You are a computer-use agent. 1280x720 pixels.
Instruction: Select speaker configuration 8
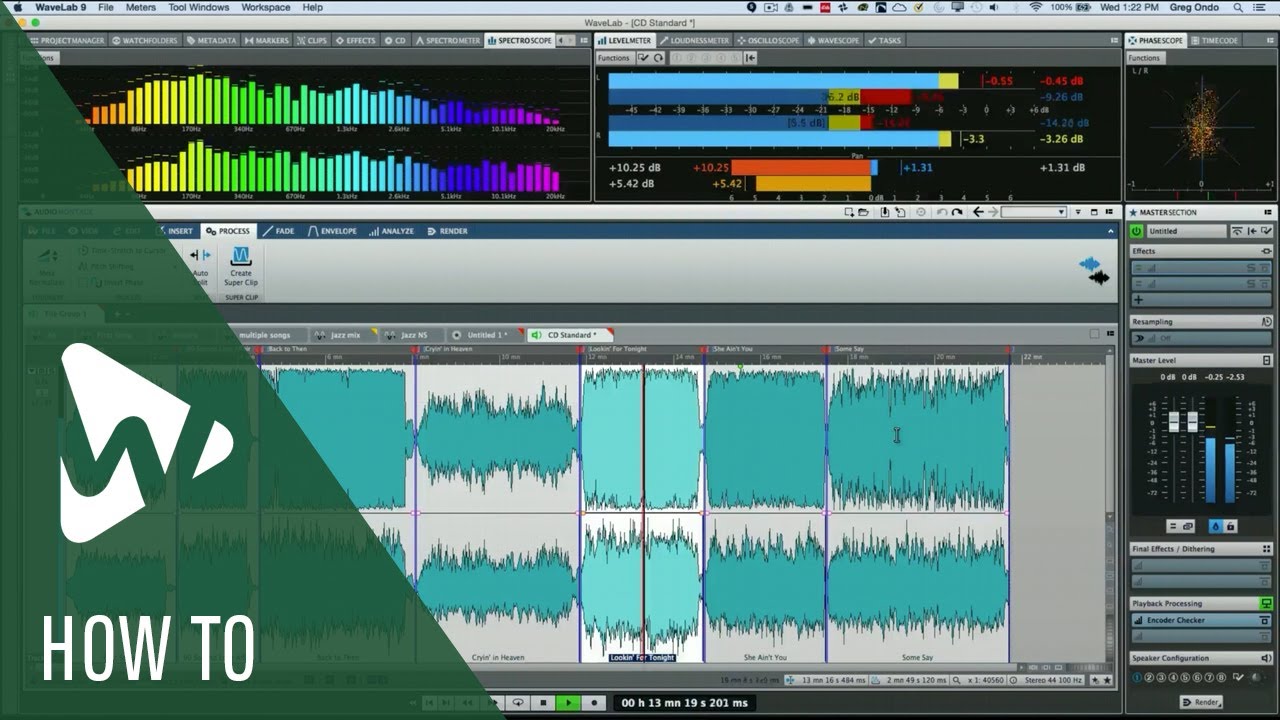pyautogui.click(x=1221, y=677)
